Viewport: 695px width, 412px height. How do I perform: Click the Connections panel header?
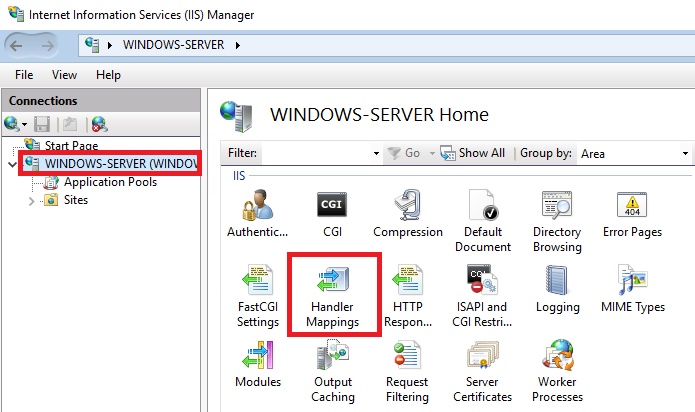click(x=101, y=101)
